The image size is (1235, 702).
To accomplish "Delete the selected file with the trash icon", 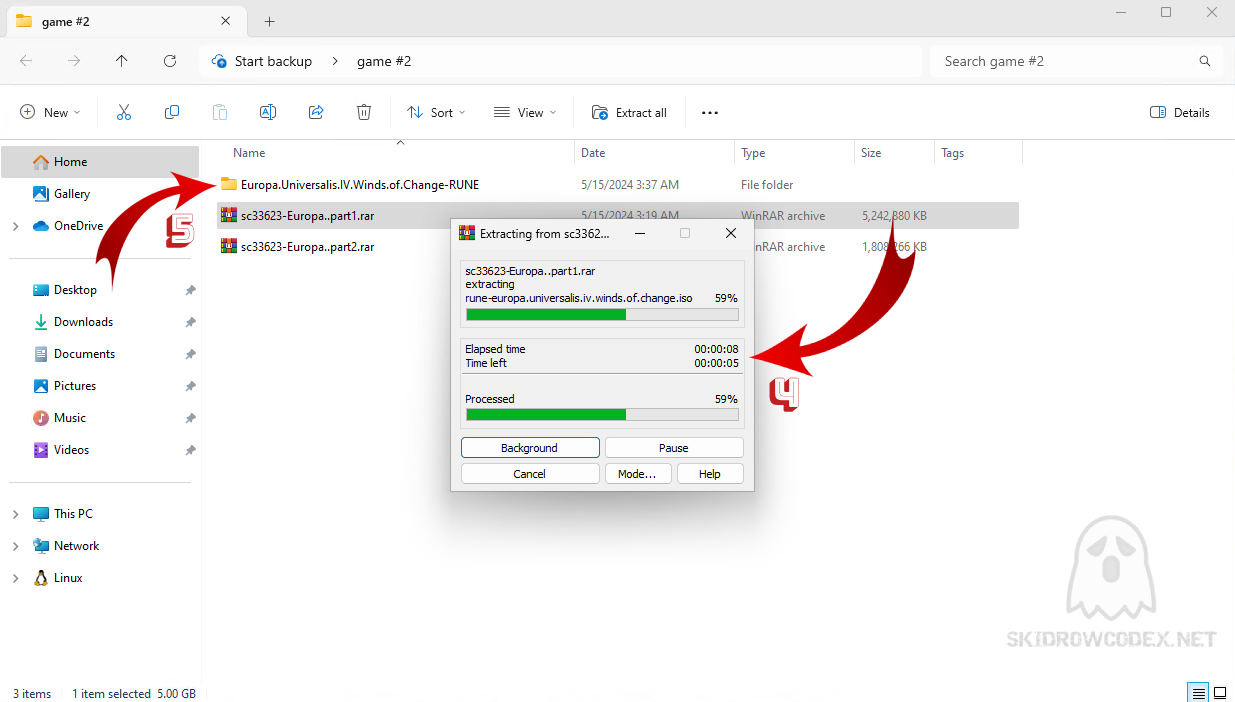I will click(364, 113).
